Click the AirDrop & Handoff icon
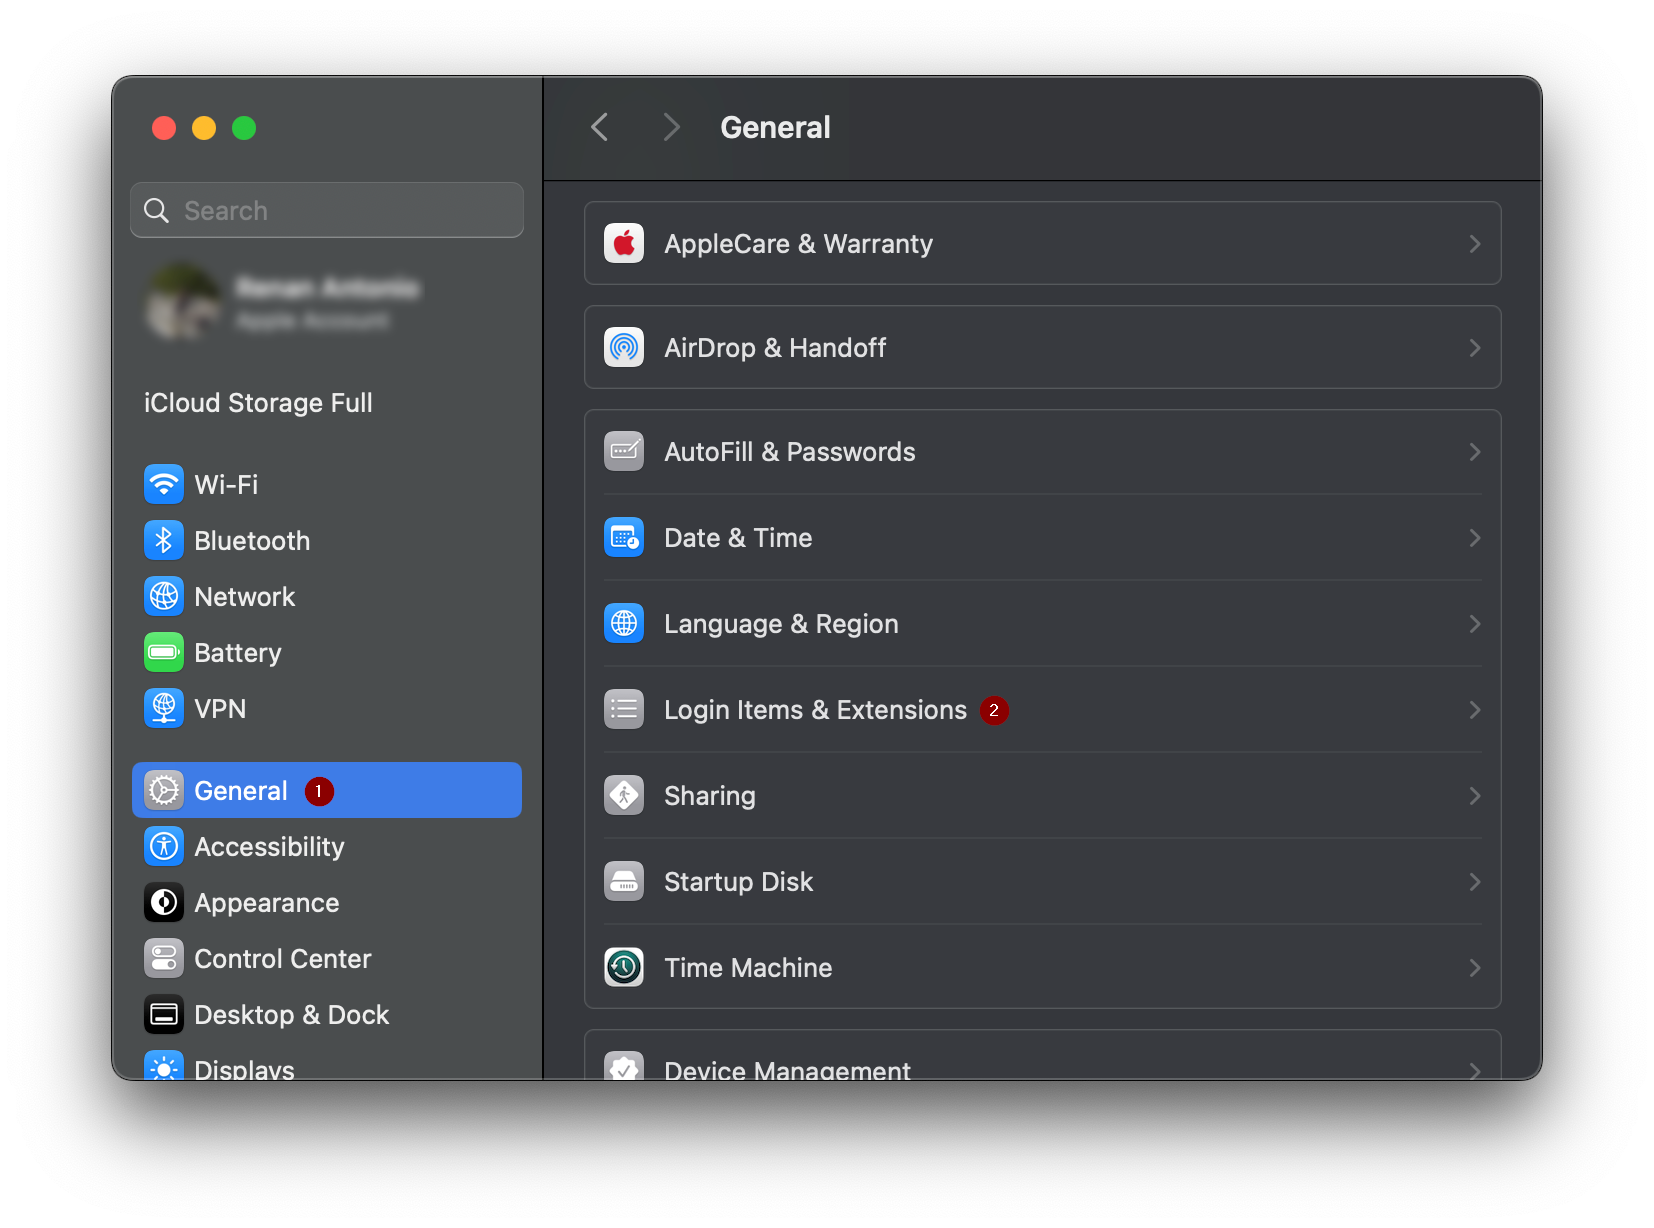Screen dimensions: 1654x1228 pyautogui.click(x=624, y=348)
